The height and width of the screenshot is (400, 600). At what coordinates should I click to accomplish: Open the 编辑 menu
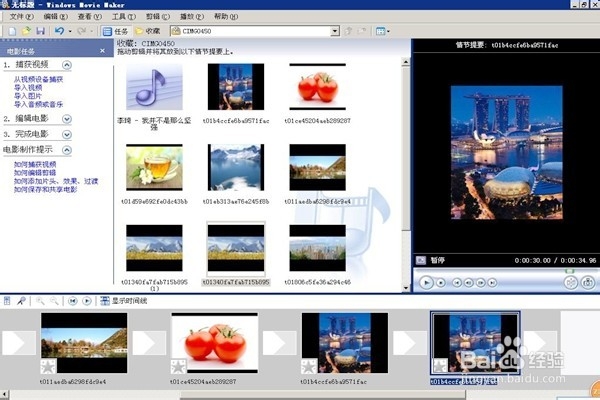tap(55, 16)
